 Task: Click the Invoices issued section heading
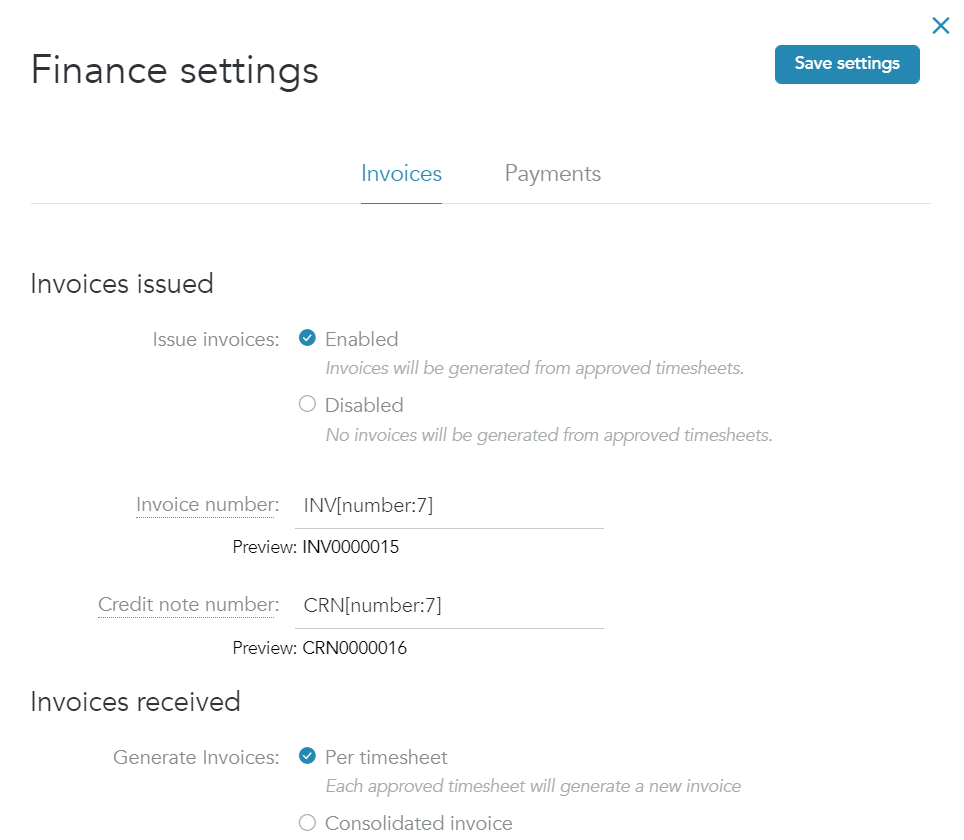click(122, 284)
